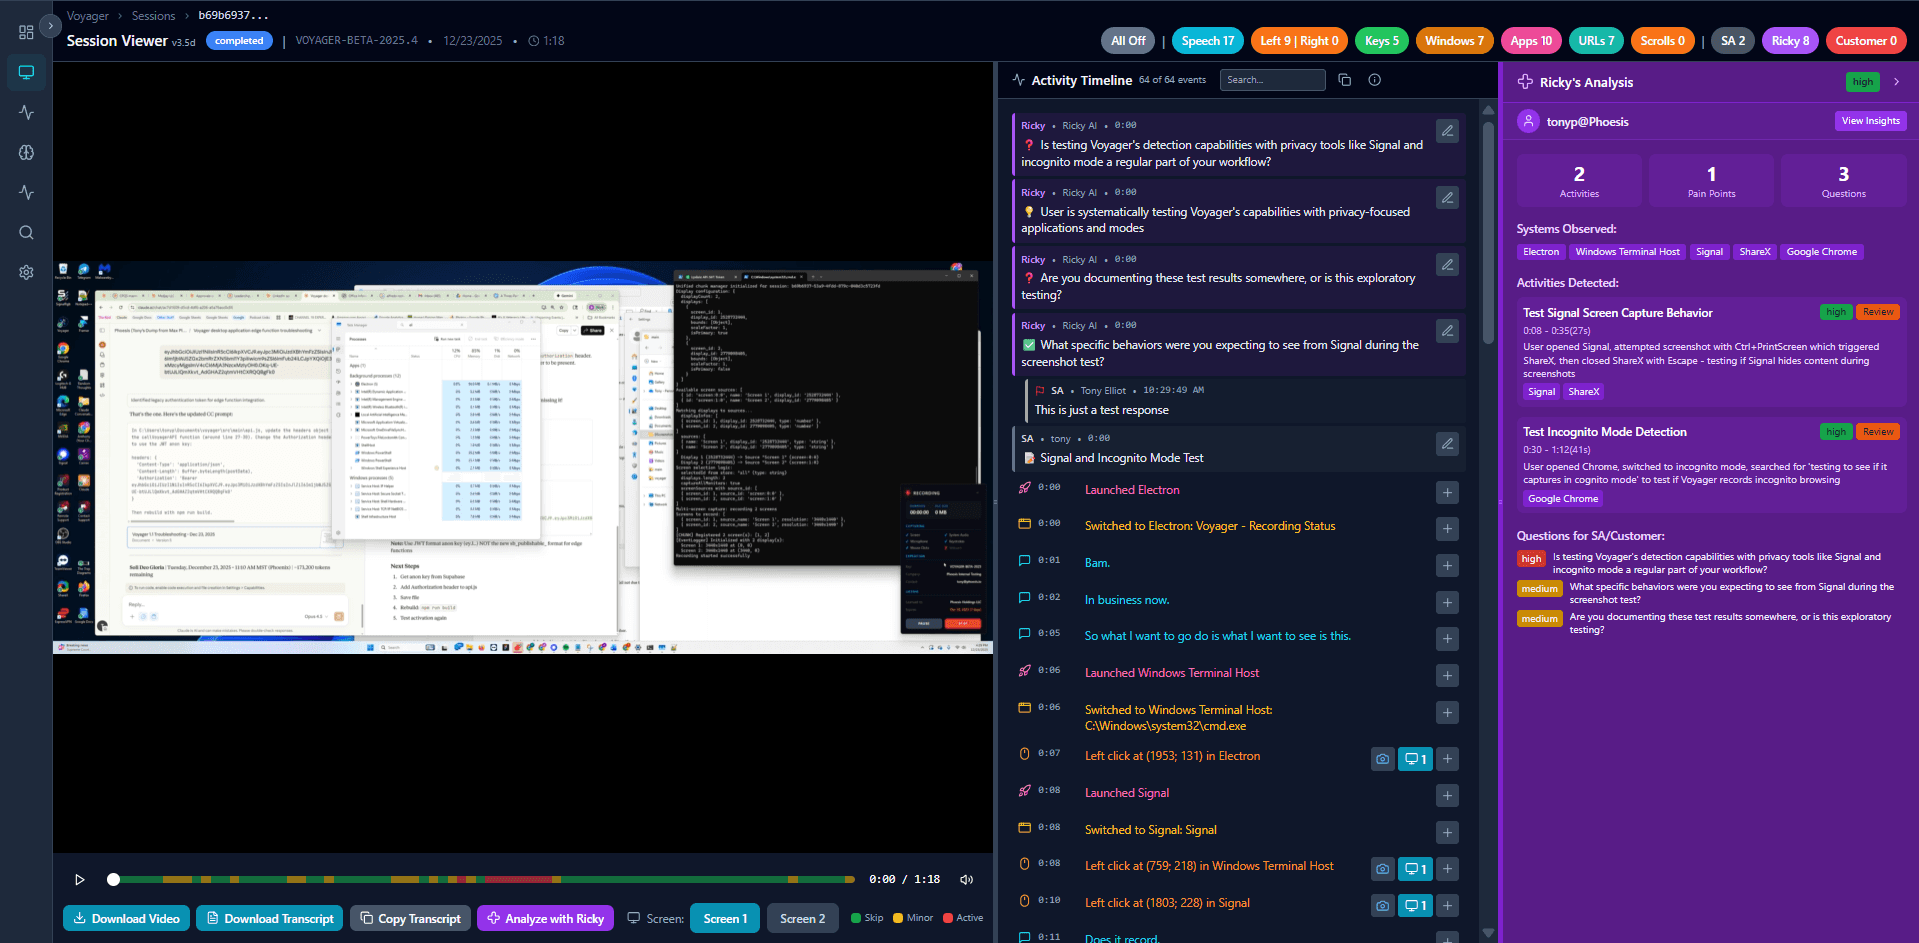Open the Sessions breadcrumb link
The height and width of the screenshot is (943, 1919).
(153, 15)
